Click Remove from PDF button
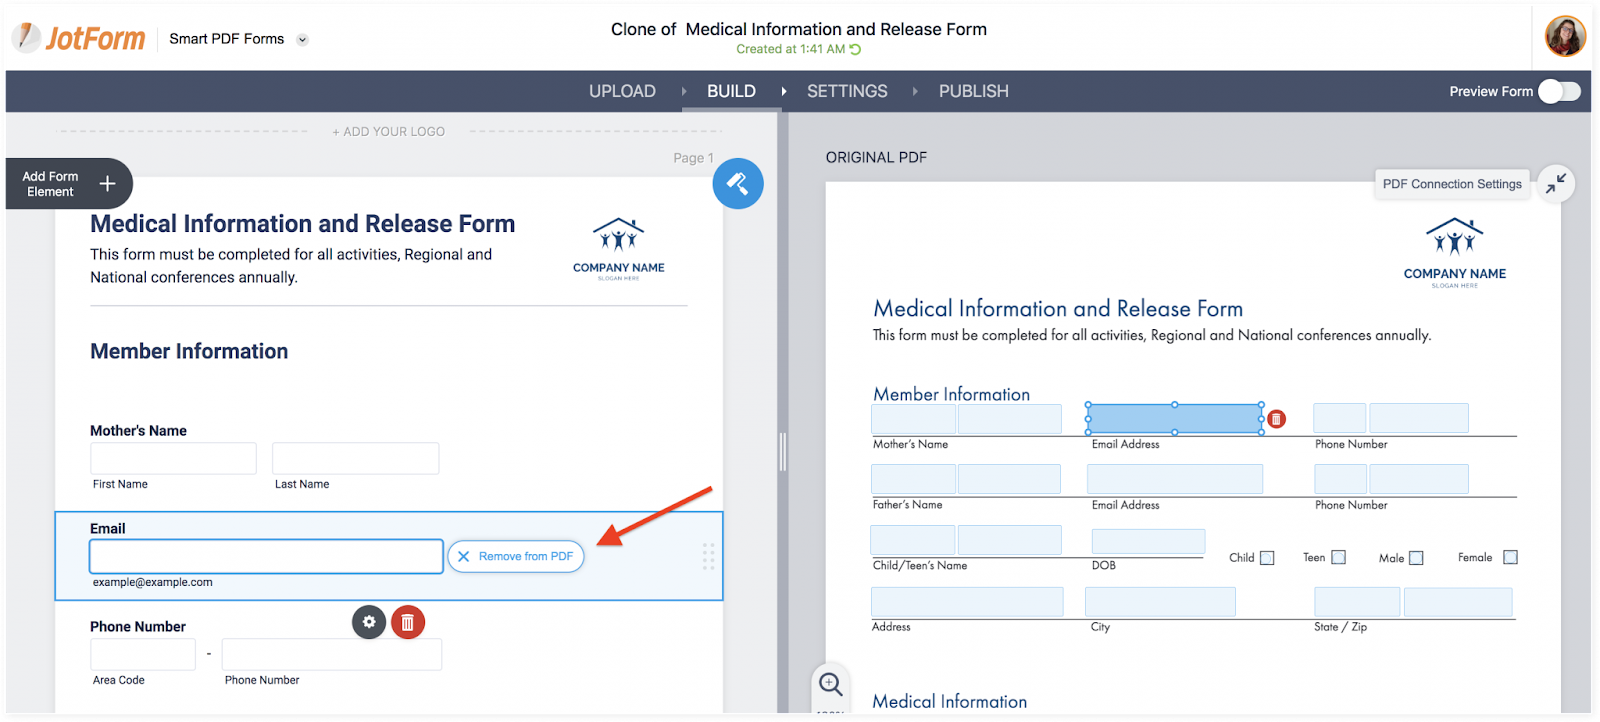The image size is (1600, 722). coord(516,556)
